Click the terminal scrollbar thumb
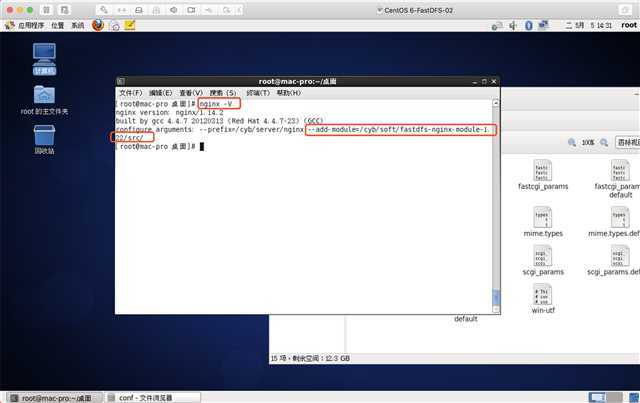 (x=496, y=297)
